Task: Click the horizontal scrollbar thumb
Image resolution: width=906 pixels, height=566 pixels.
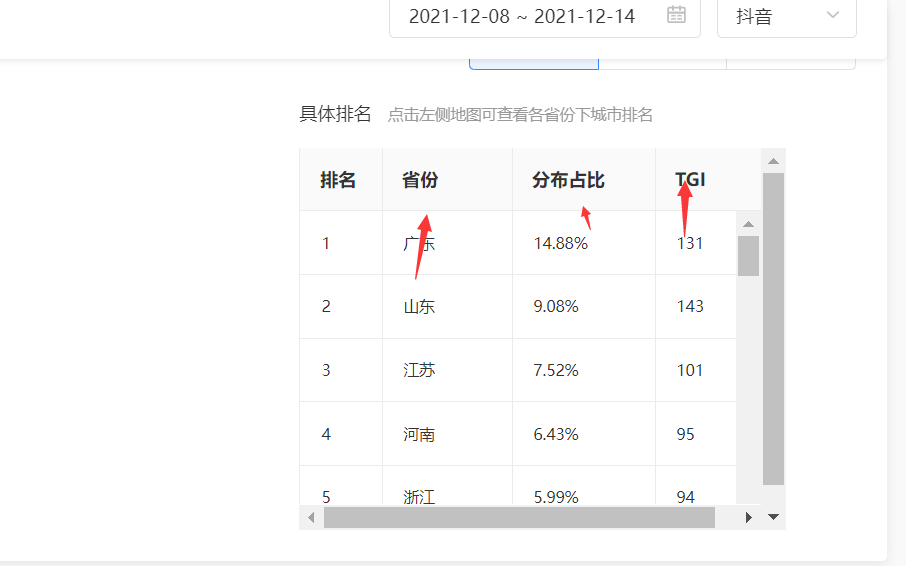Action: pyautogui.click(x=519, y=517)
